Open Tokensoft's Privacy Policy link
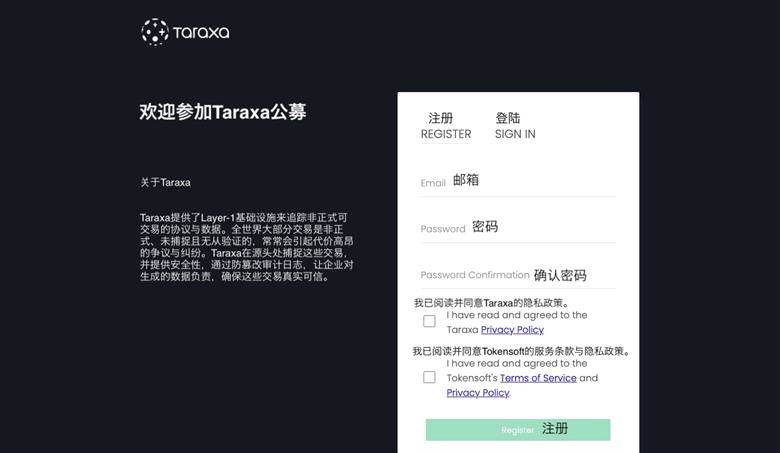This screenshot has width=780, height=453. click(478, 393)
